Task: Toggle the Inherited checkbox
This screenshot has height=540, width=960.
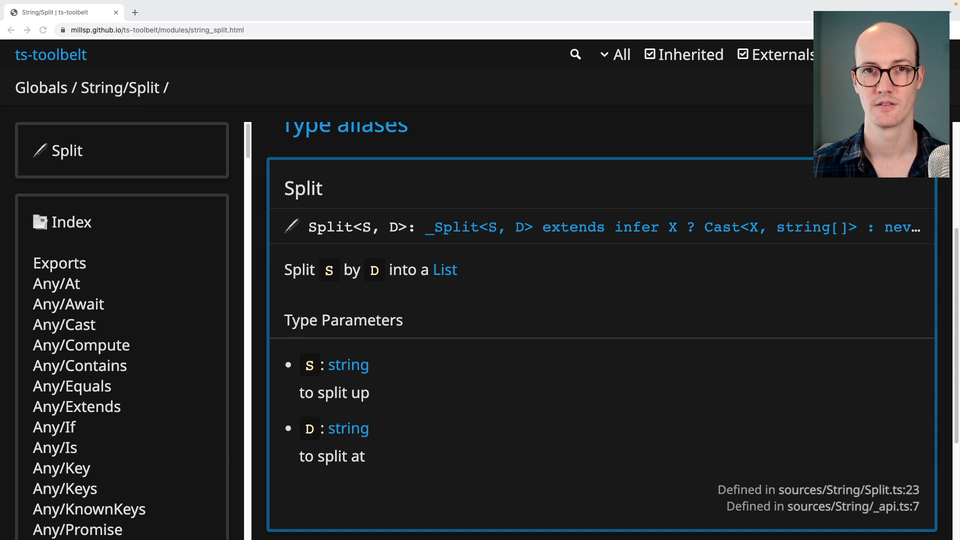Action: coord(650,54)
